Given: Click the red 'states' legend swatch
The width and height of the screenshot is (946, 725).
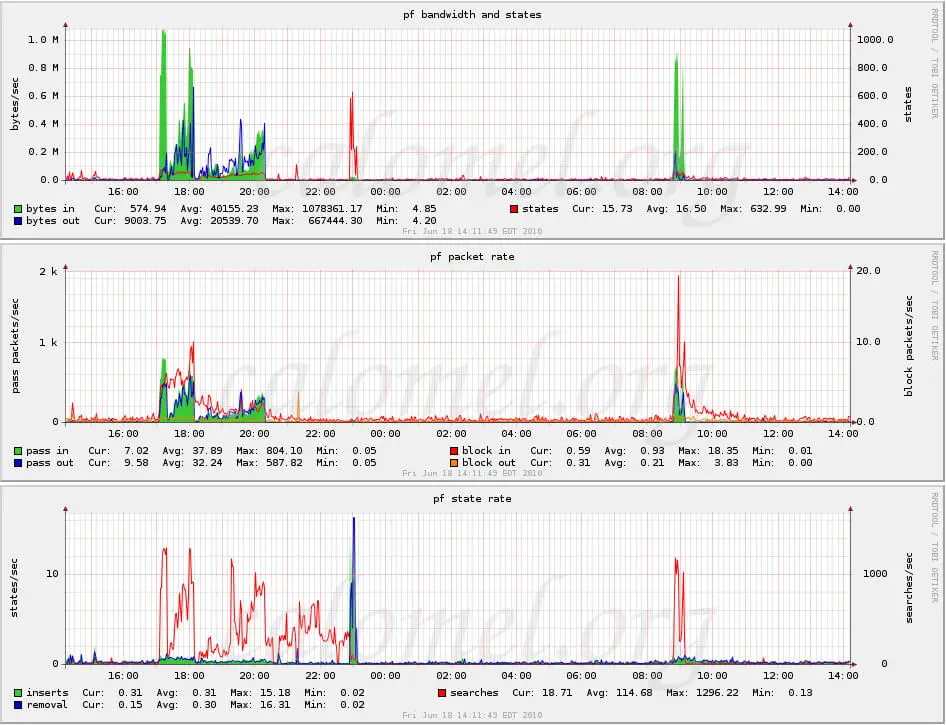Looking at the screenshot, I should pos(514,209).
